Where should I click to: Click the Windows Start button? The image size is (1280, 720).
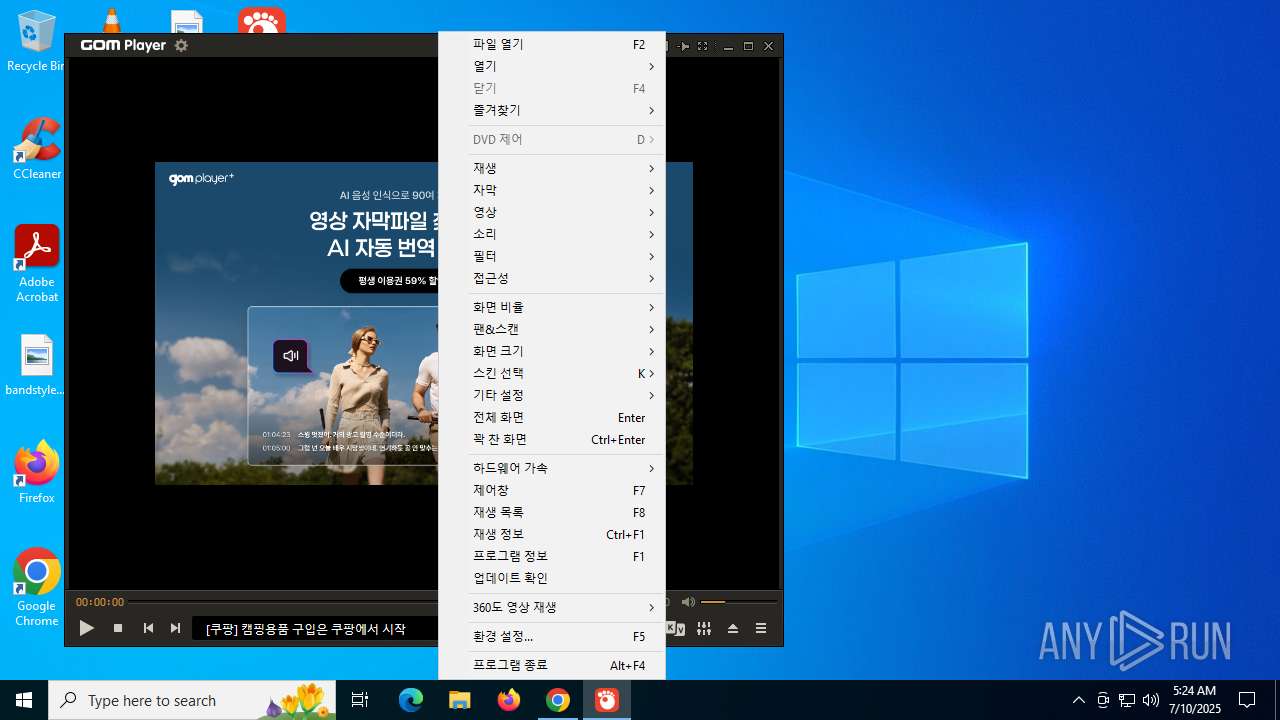pos(24,700)
